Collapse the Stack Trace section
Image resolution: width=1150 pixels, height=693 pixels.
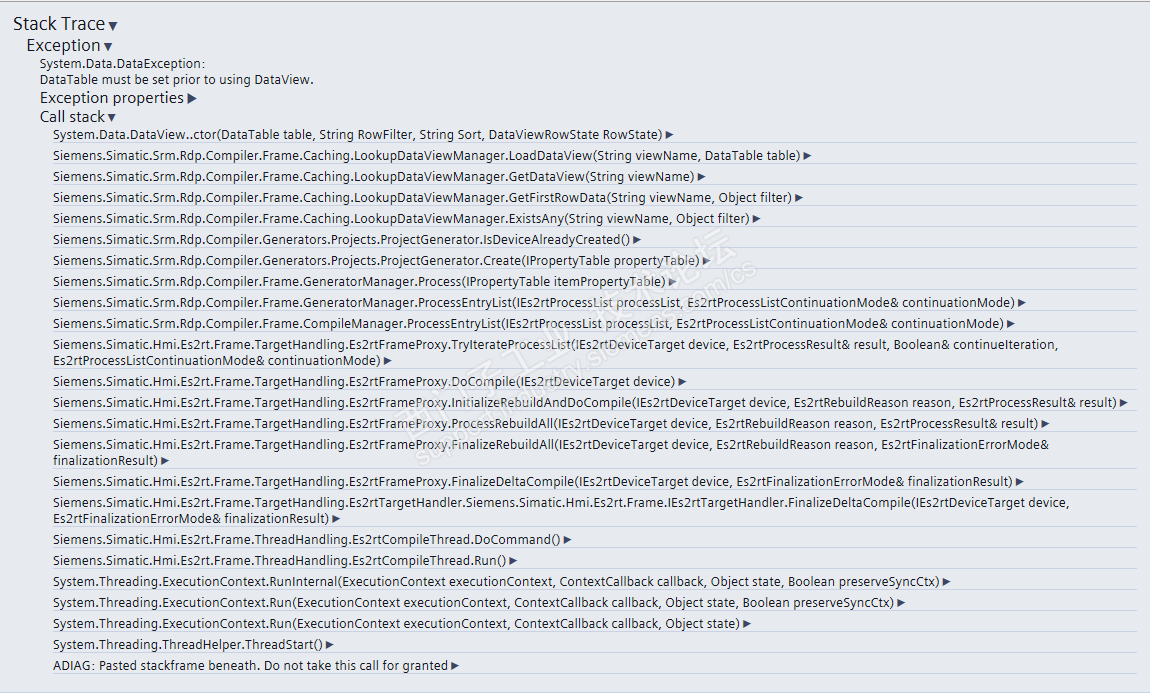click(113, 26)
